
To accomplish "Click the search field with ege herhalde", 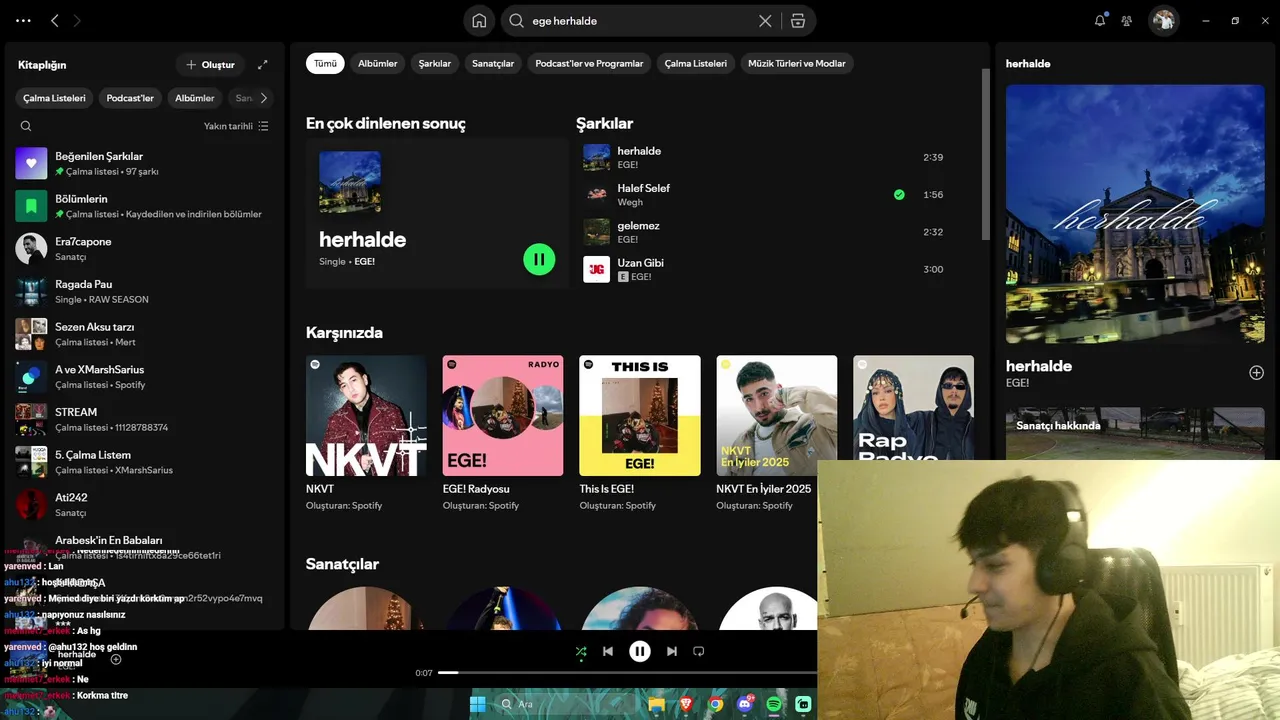I will 640,21.
